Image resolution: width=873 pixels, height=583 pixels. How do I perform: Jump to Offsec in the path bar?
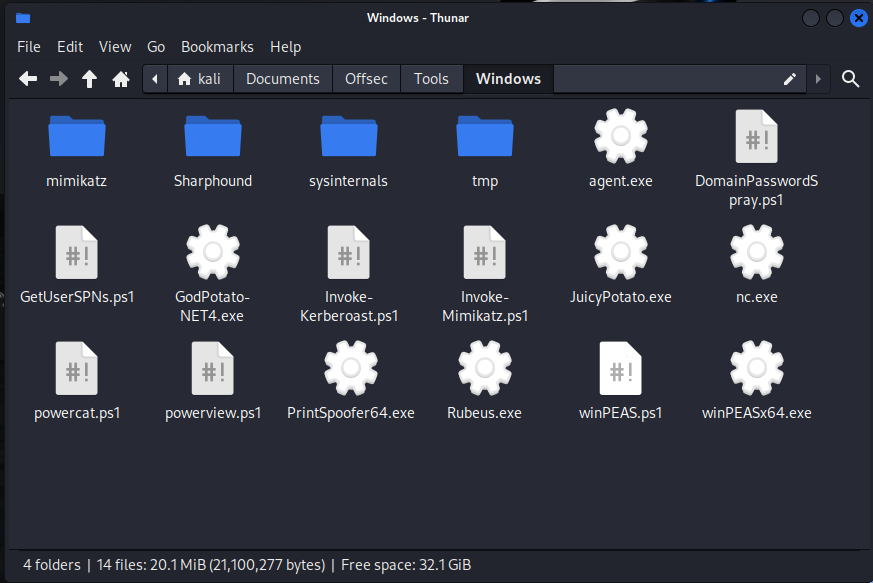(366, 79)
